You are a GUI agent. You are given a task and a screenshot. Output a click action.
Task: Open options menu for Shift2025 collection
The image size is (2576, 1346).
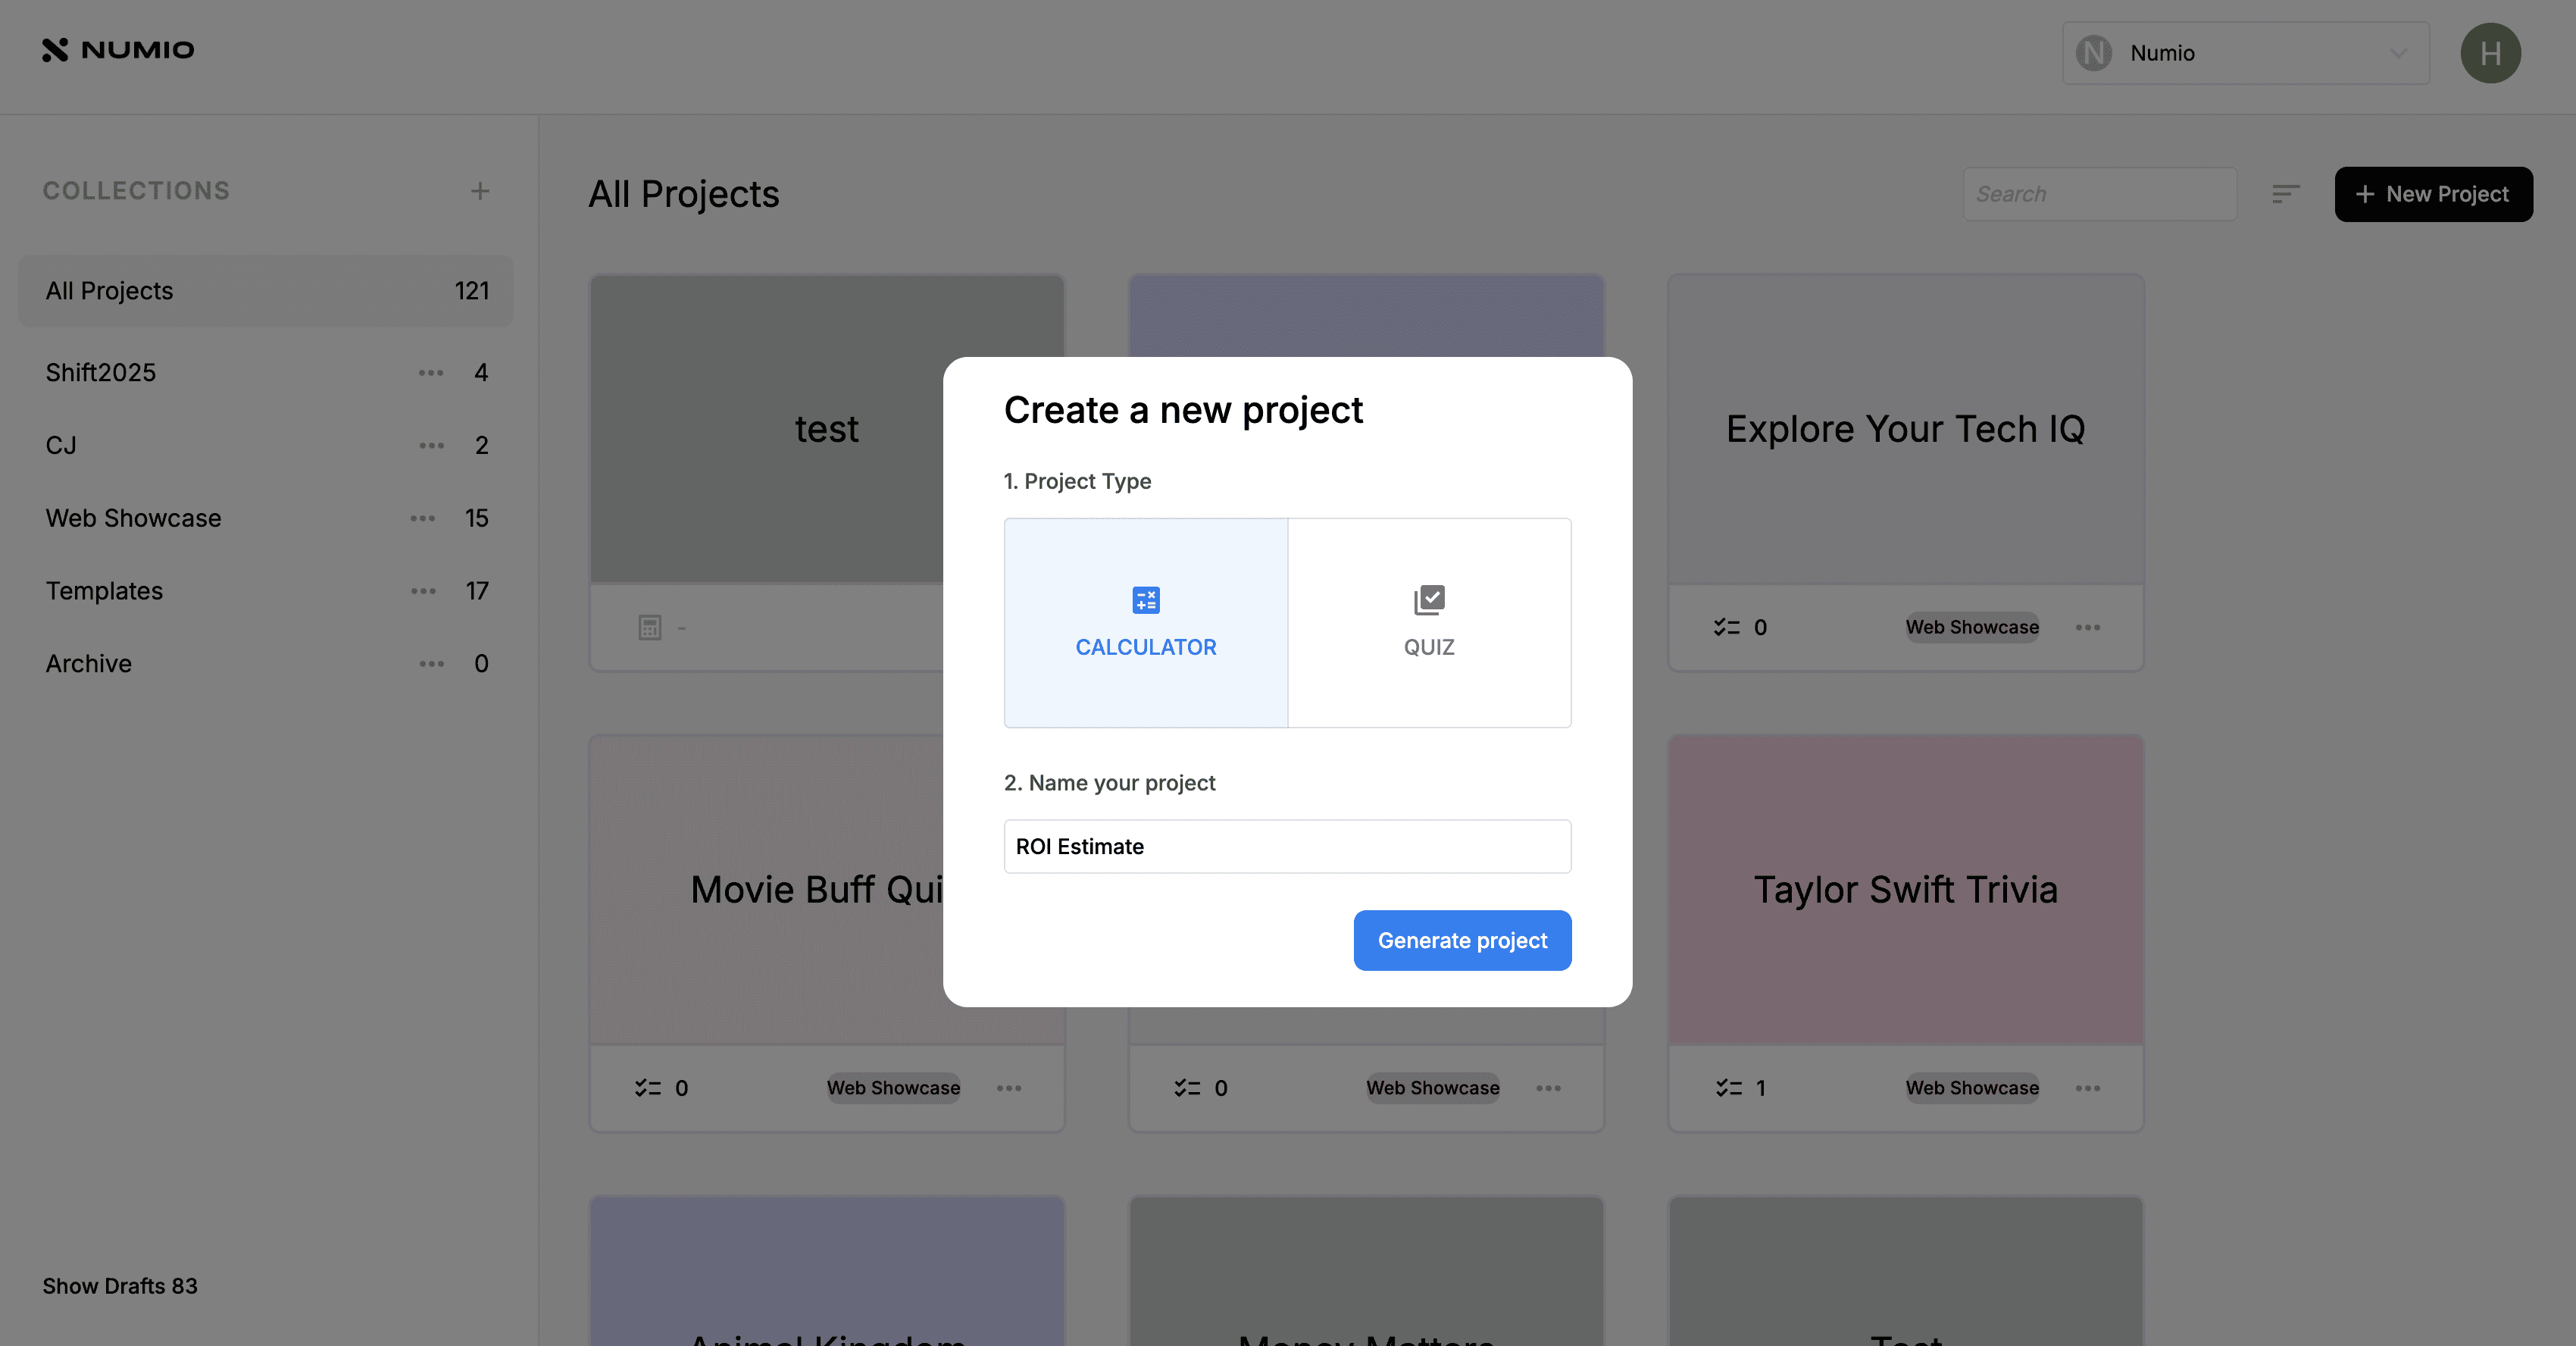tap(431, 373)
